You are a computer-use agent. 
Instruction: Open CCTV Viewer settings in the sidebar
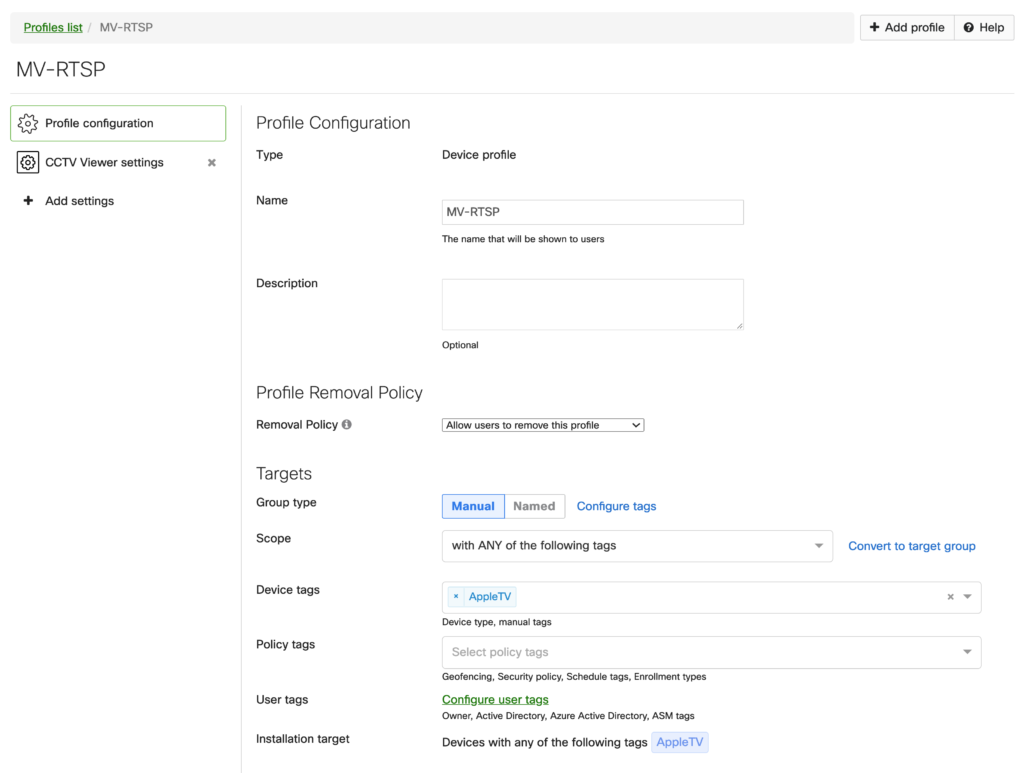[104, 163]
